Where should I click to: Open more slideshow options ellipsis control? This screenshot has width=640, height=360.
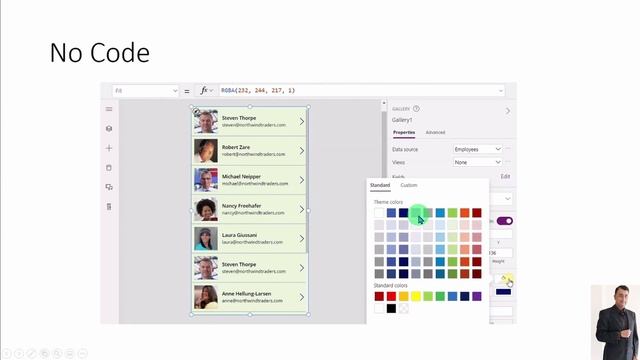click(x=82, y=353)
